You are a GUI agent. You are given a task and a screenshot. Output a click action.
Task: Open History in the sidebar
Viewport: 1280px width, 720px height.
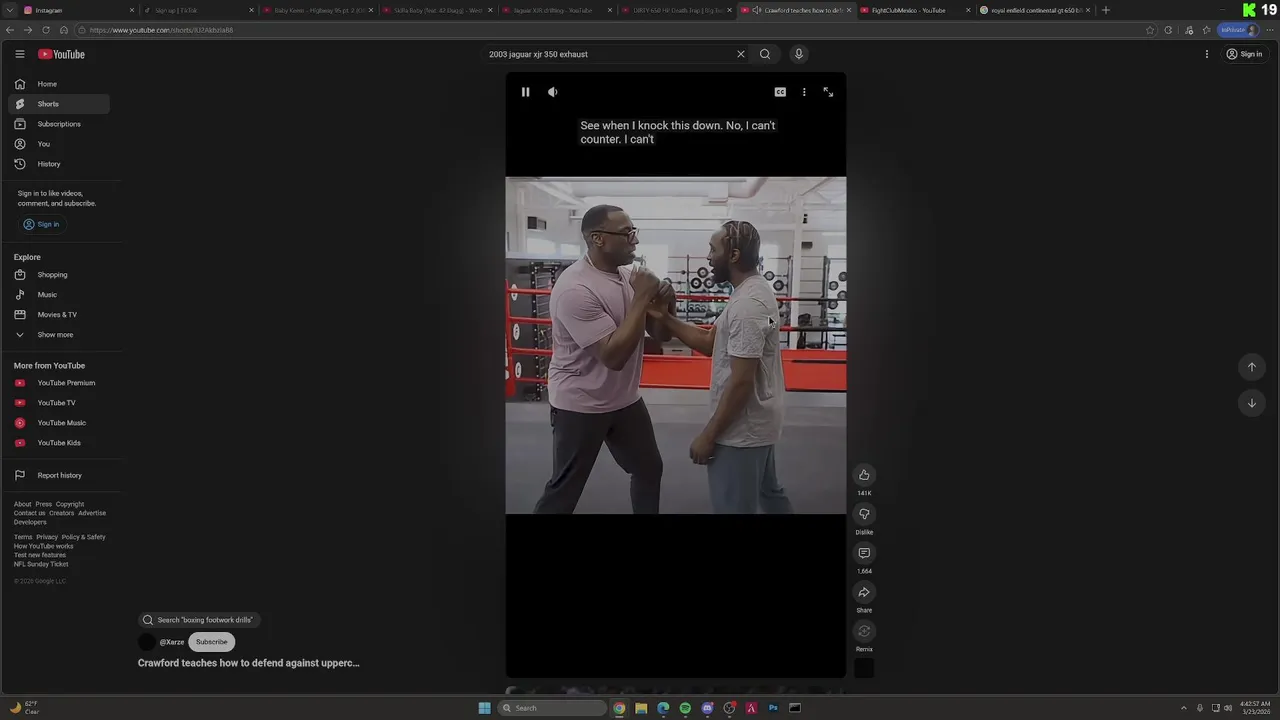[x=58, y=164]
